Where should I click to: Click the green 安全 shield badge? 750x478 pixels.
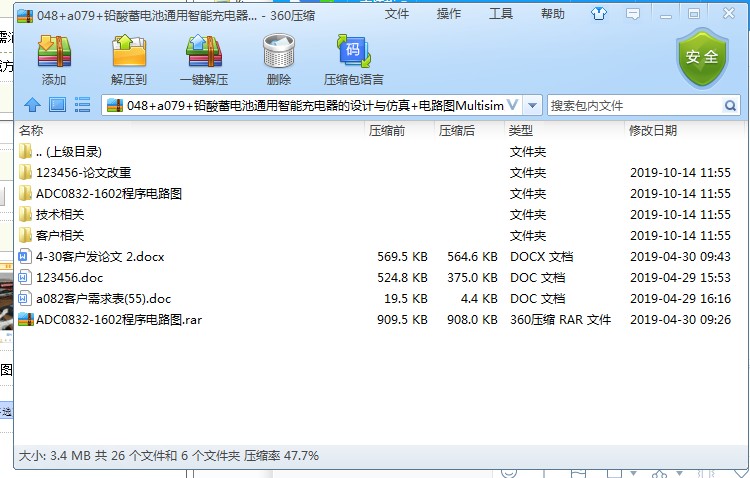pyautogui.click(x=702, y=57)
